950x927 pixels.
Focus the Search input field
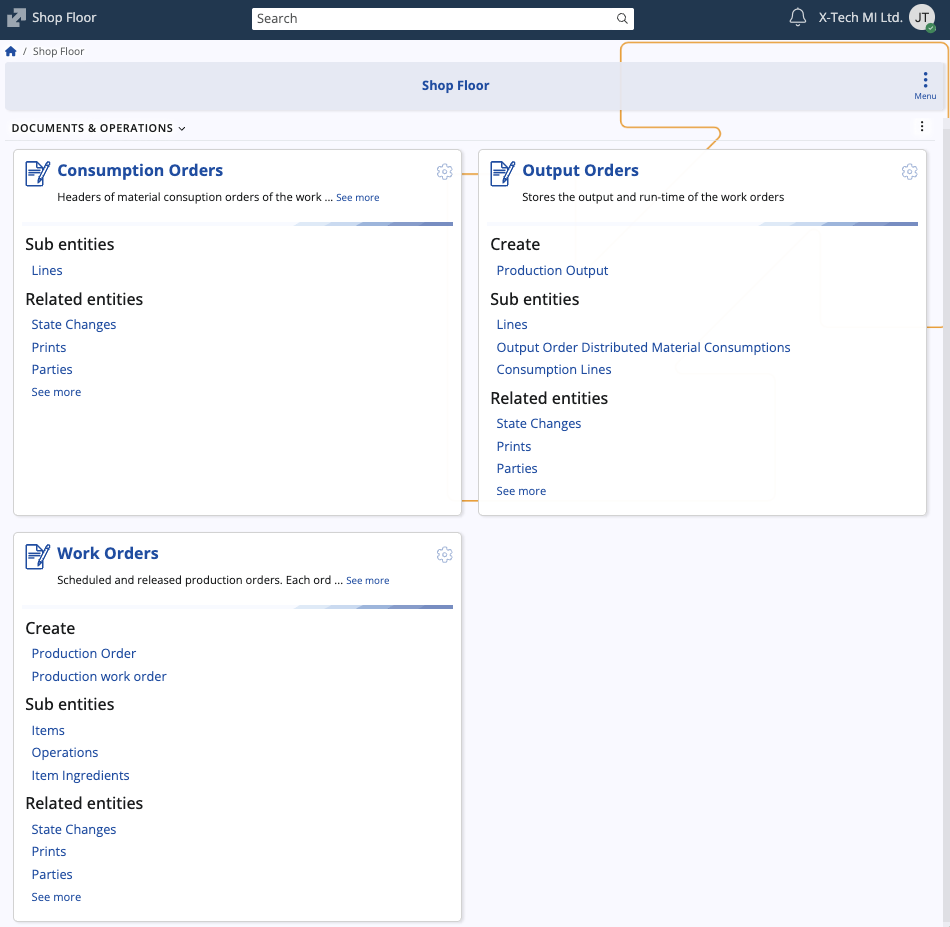[430, 19]
